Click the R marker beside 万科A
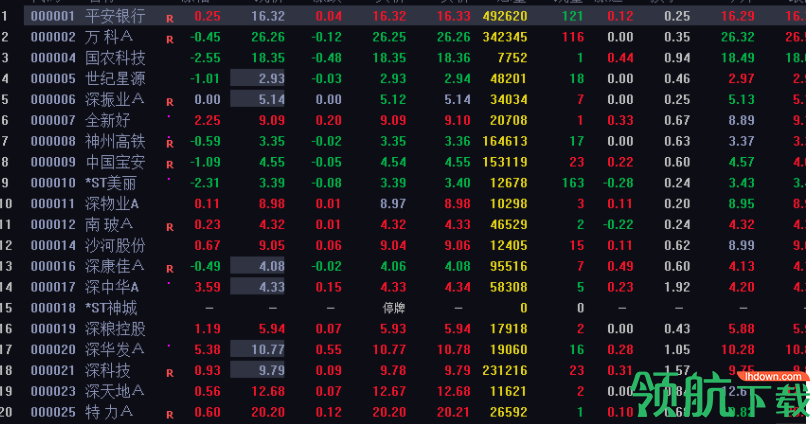This screenshot has height=424, width=810. pyautogui.click(x=170, y=40)
